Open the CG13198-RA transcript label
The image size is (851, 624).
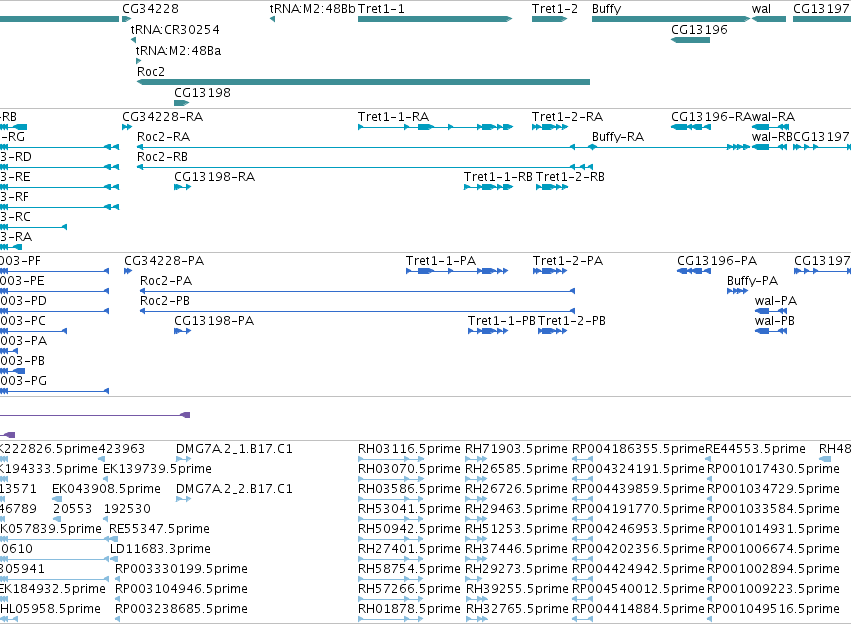tap(214, 177)
